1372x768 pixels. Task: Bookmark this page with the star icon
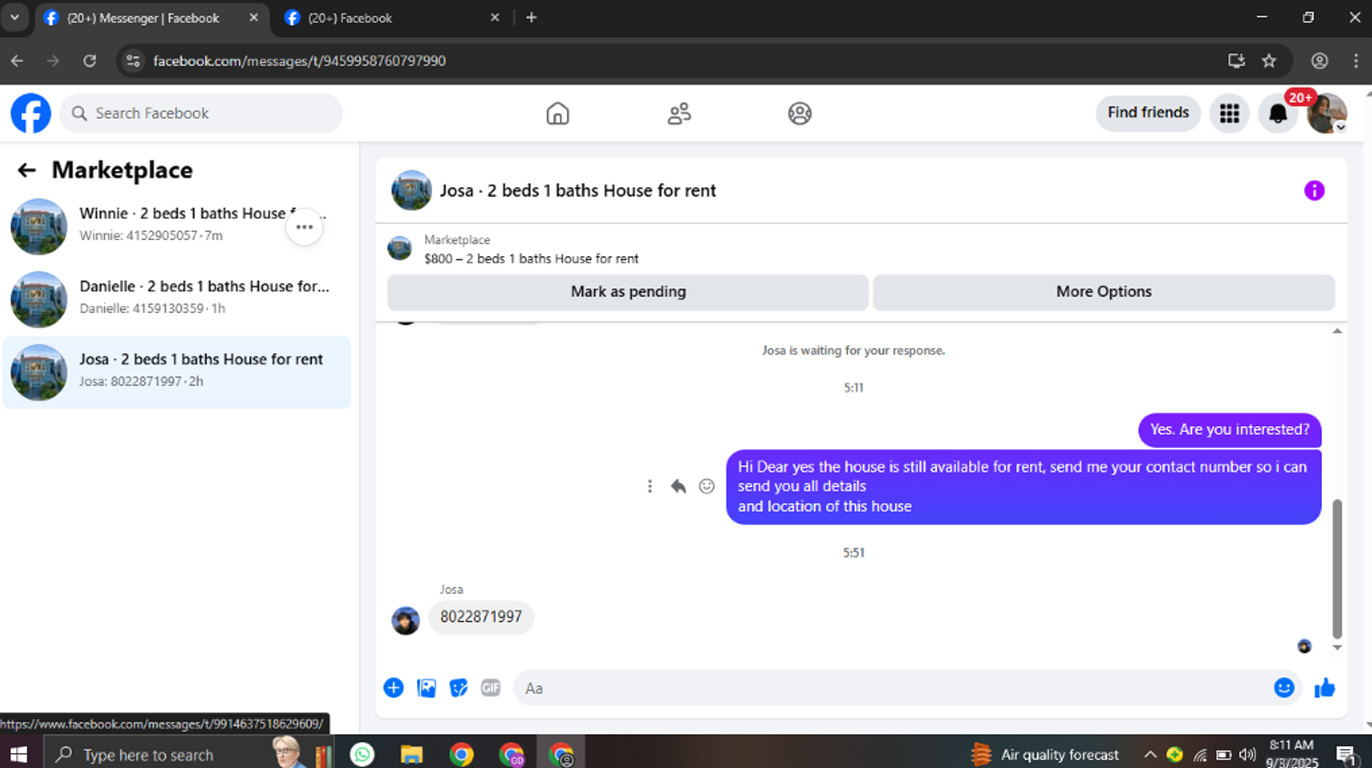tap(1269, 61)
